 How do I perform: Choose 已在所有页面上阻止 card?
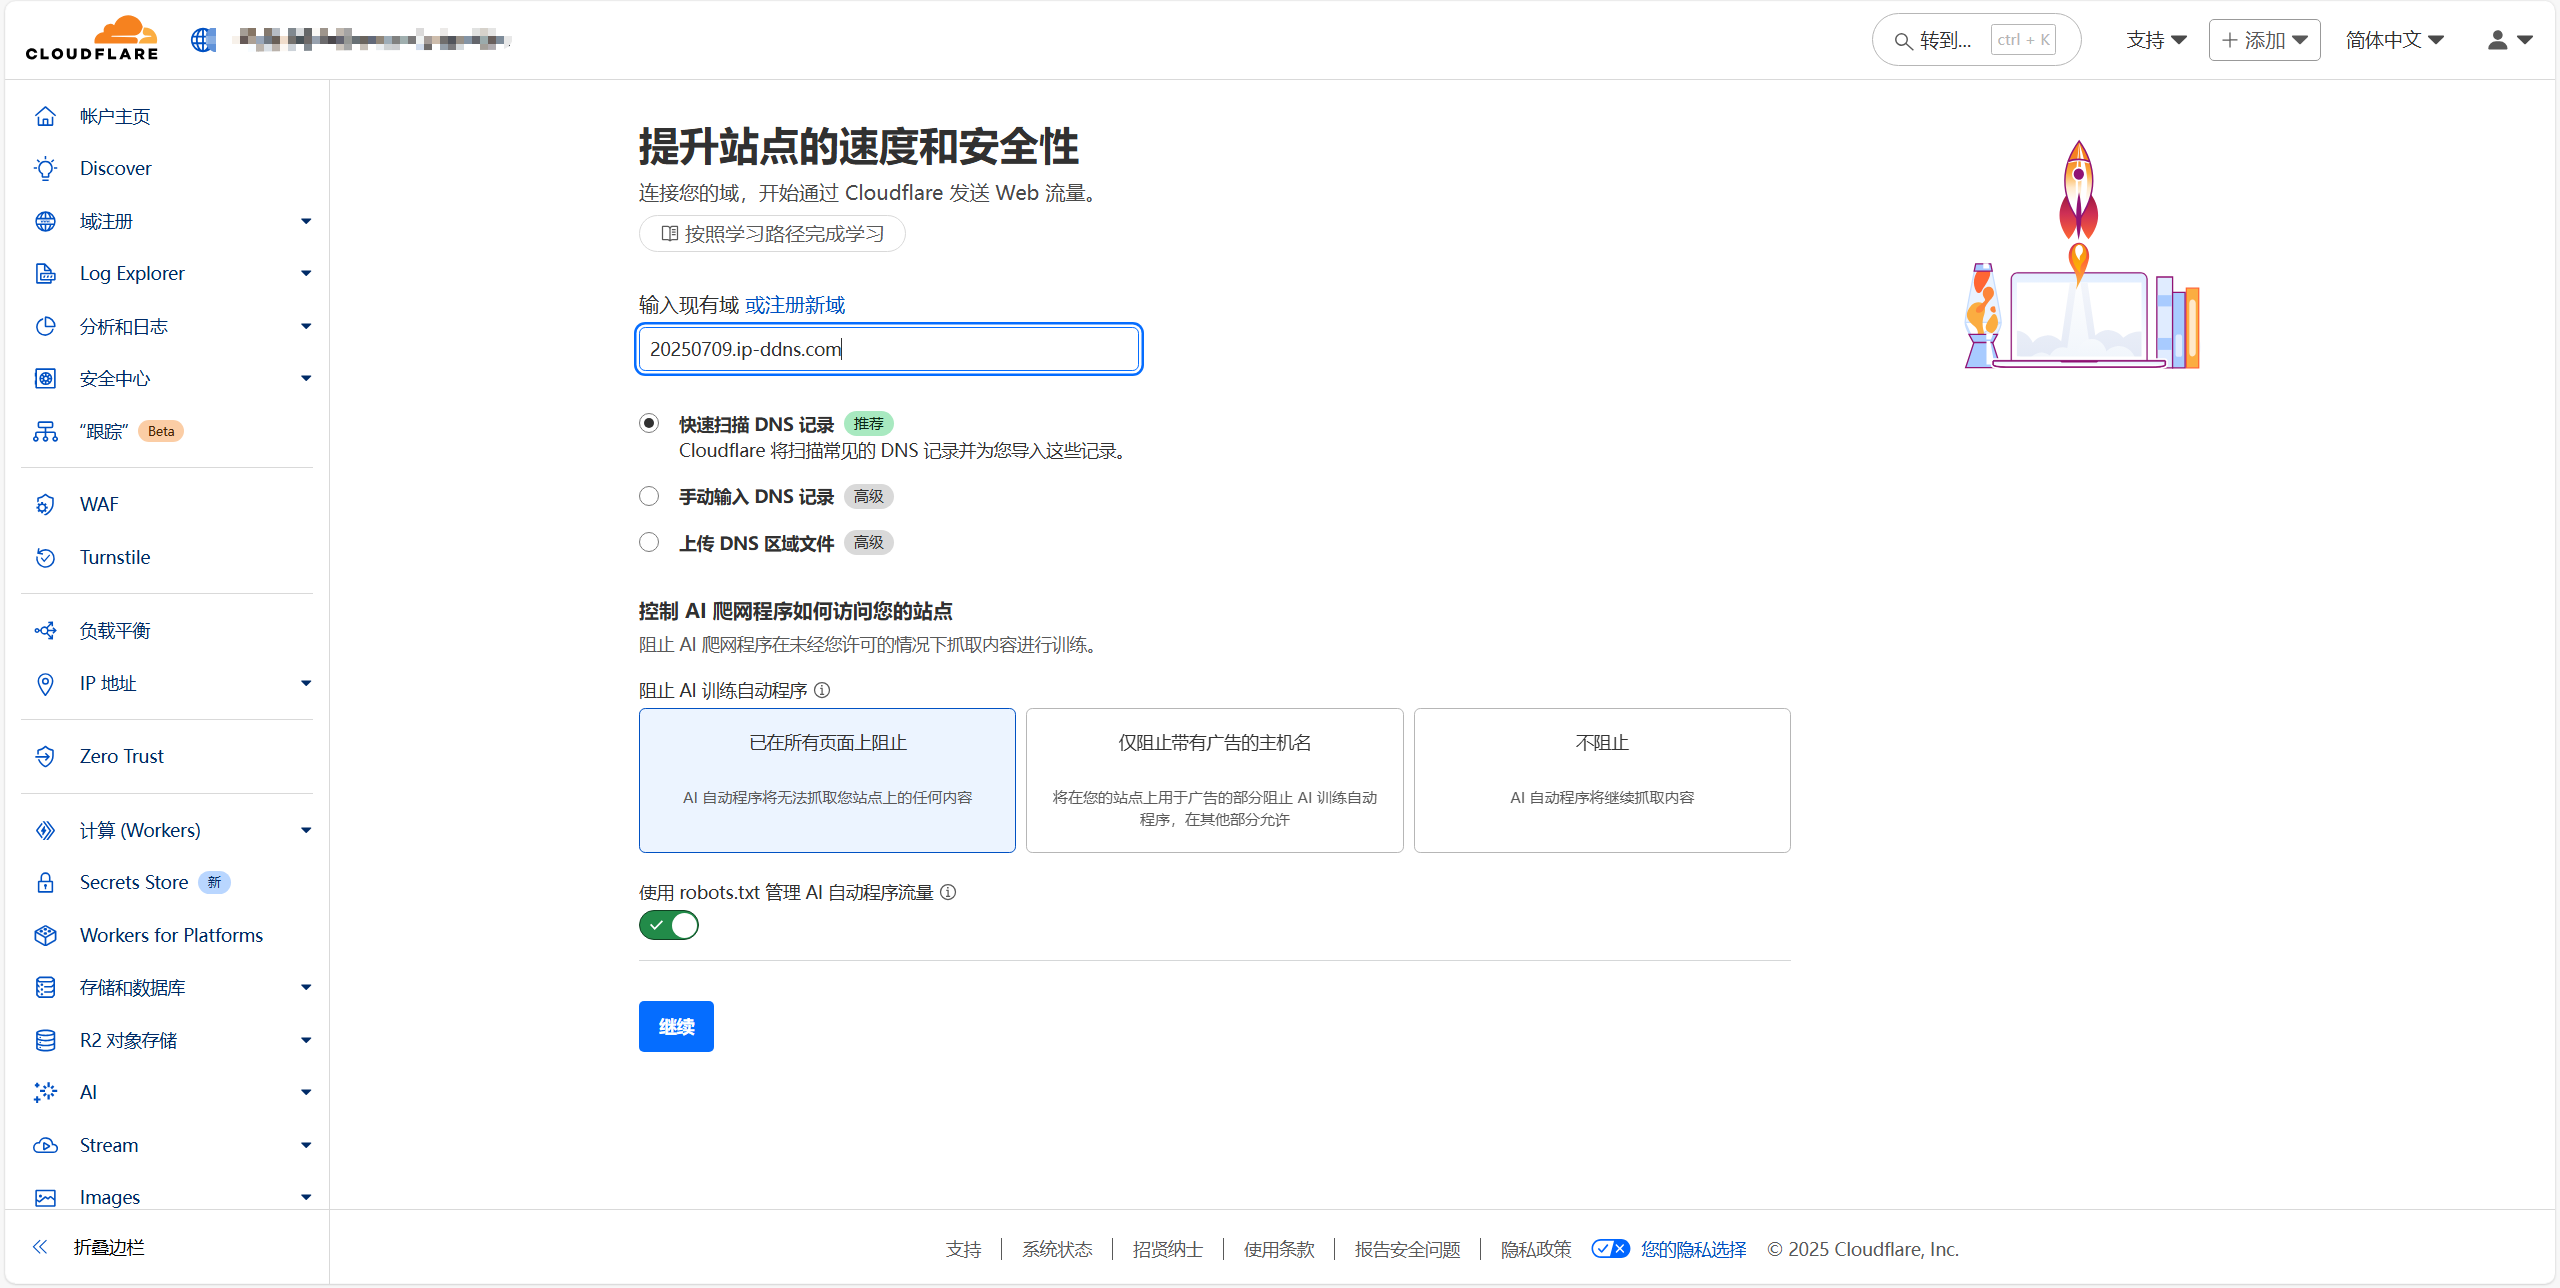827,780
